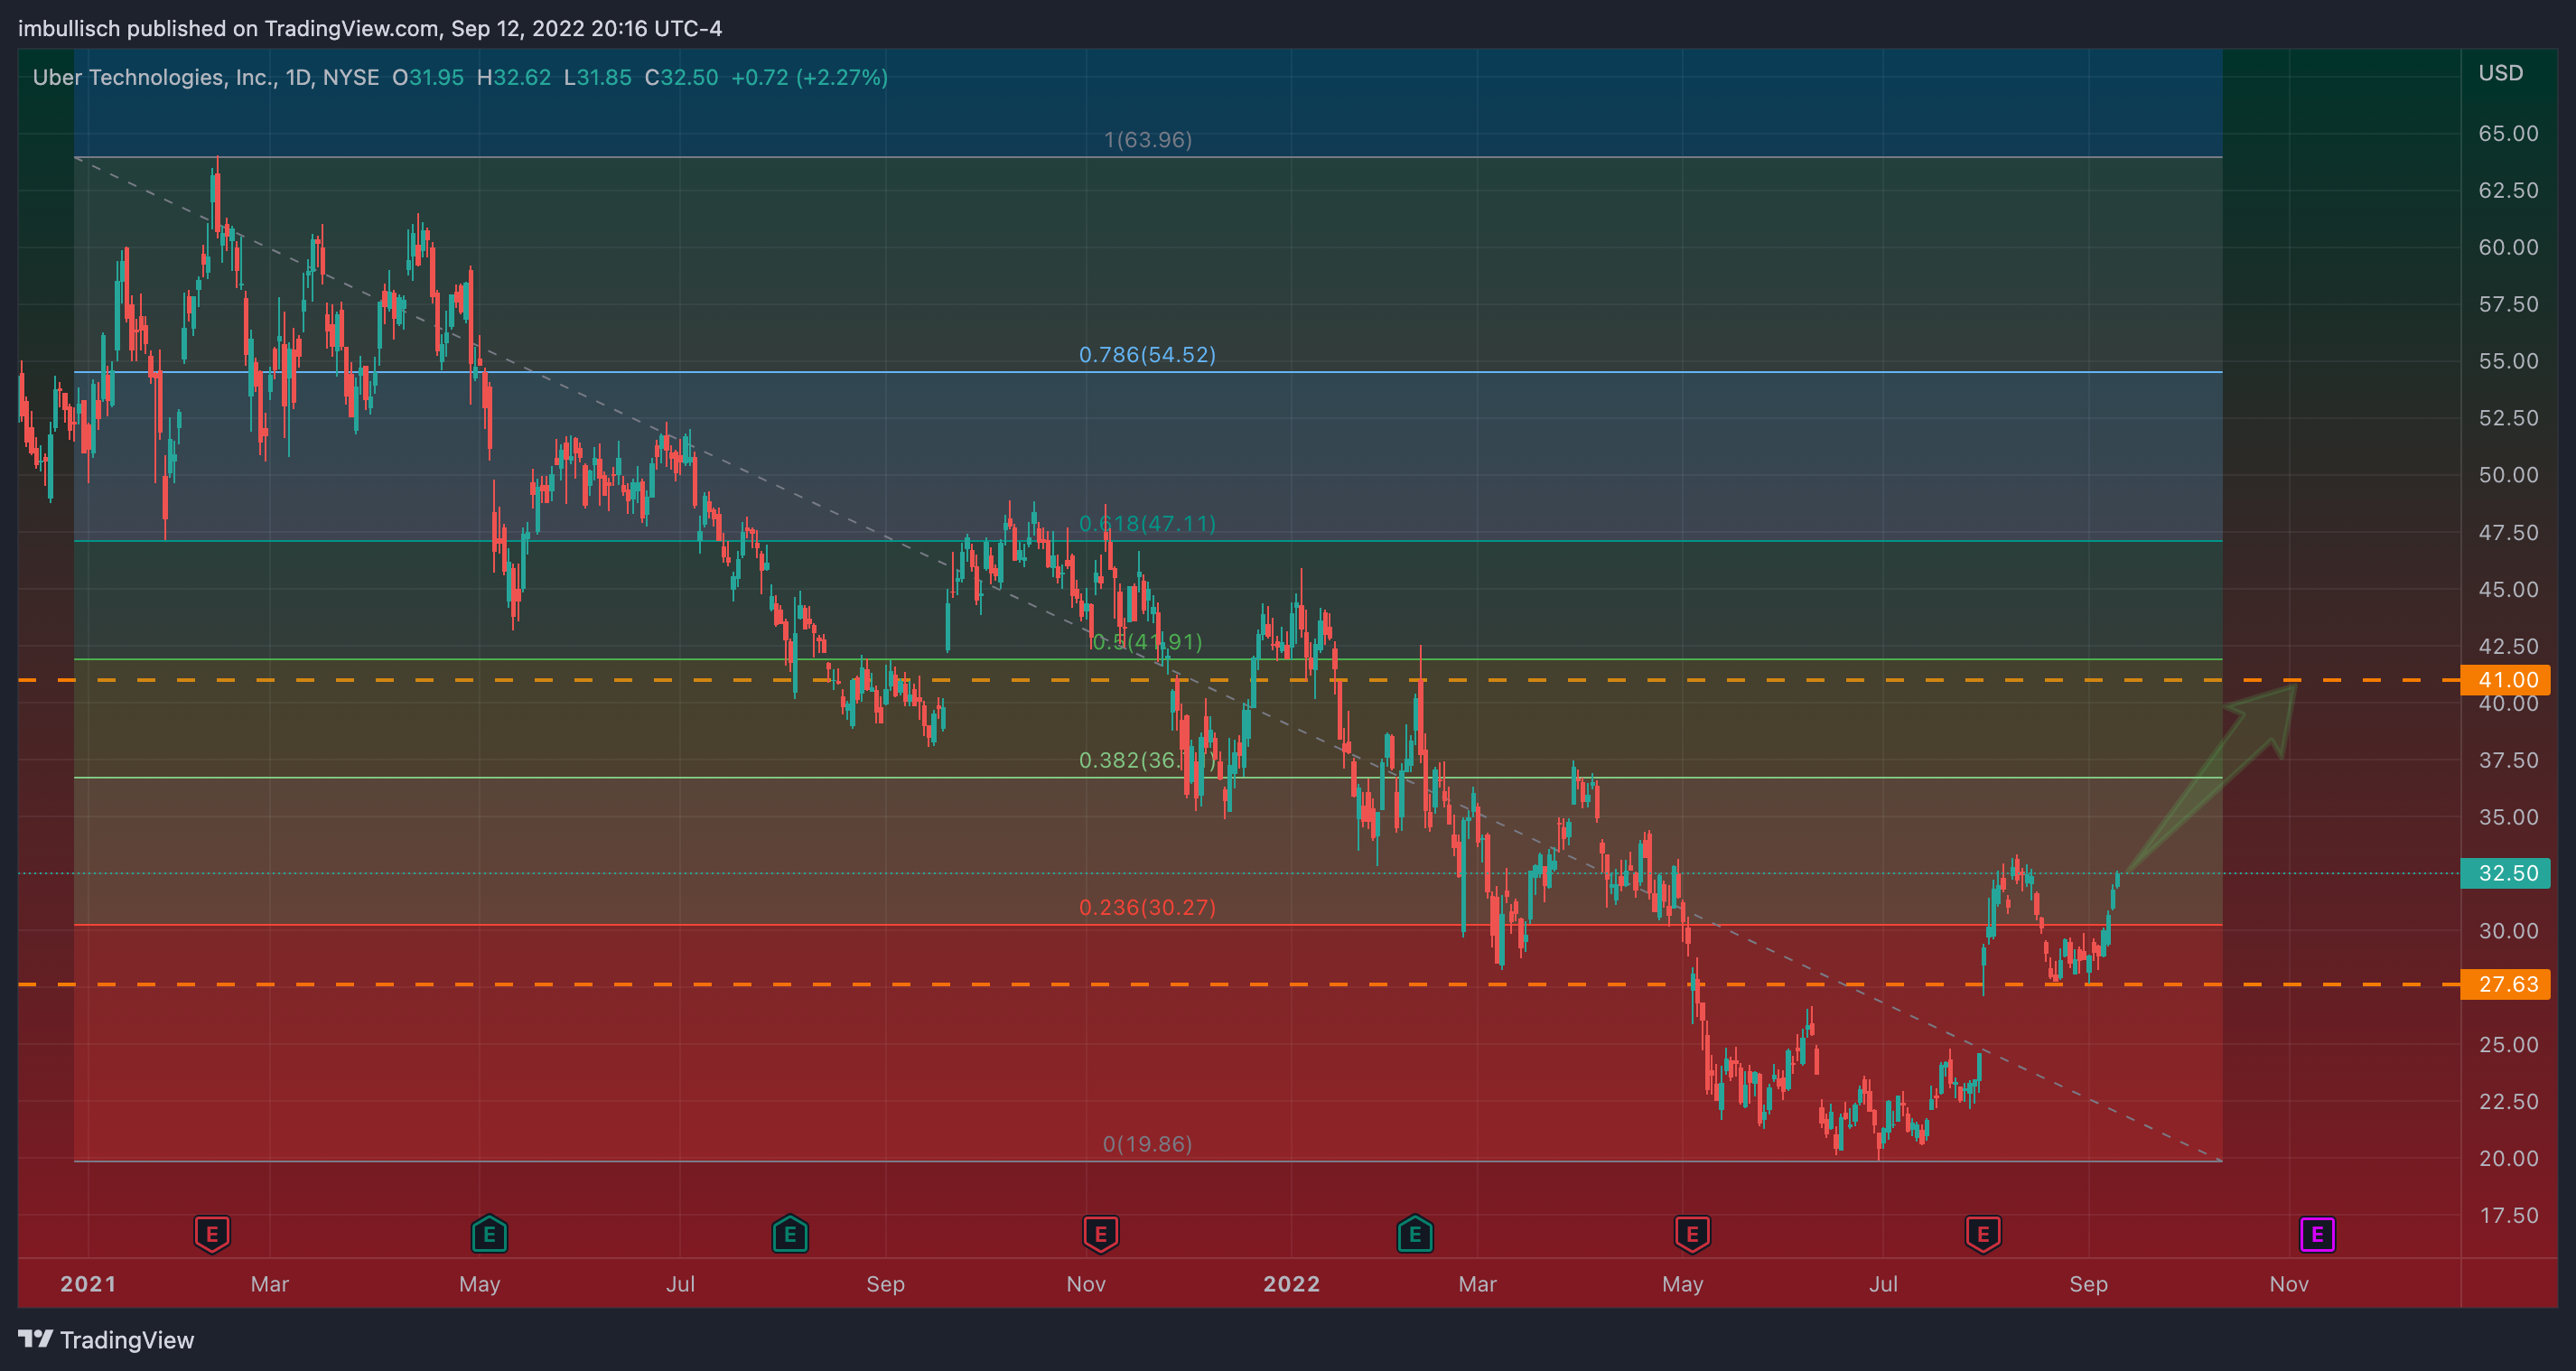Screen dimensions: 2576x1371
Task: Select the orange 27.63 price label
Action: (x=2505, y=984)
